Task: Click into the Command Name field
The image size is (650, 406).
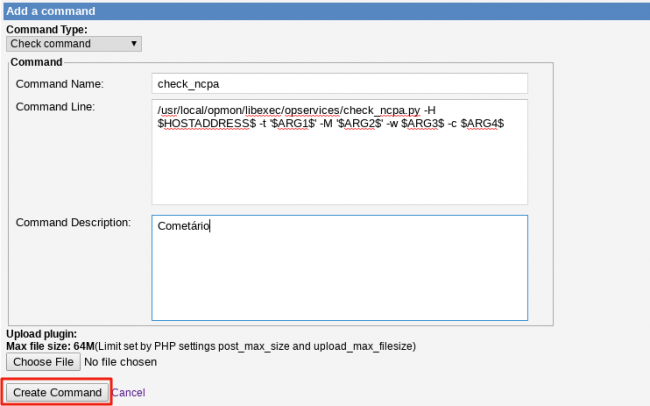Action: pos(339,84)
